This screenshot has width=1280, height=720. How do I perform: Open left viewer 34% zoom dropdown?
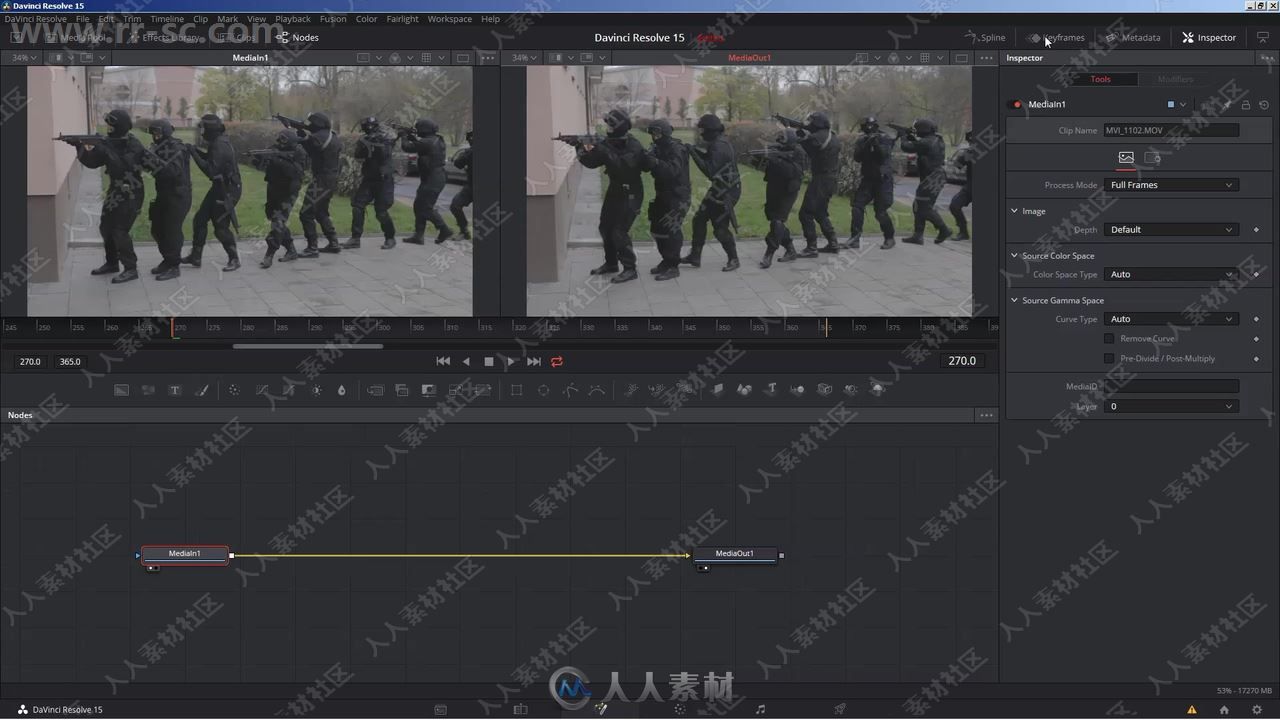tap(24, 58)
